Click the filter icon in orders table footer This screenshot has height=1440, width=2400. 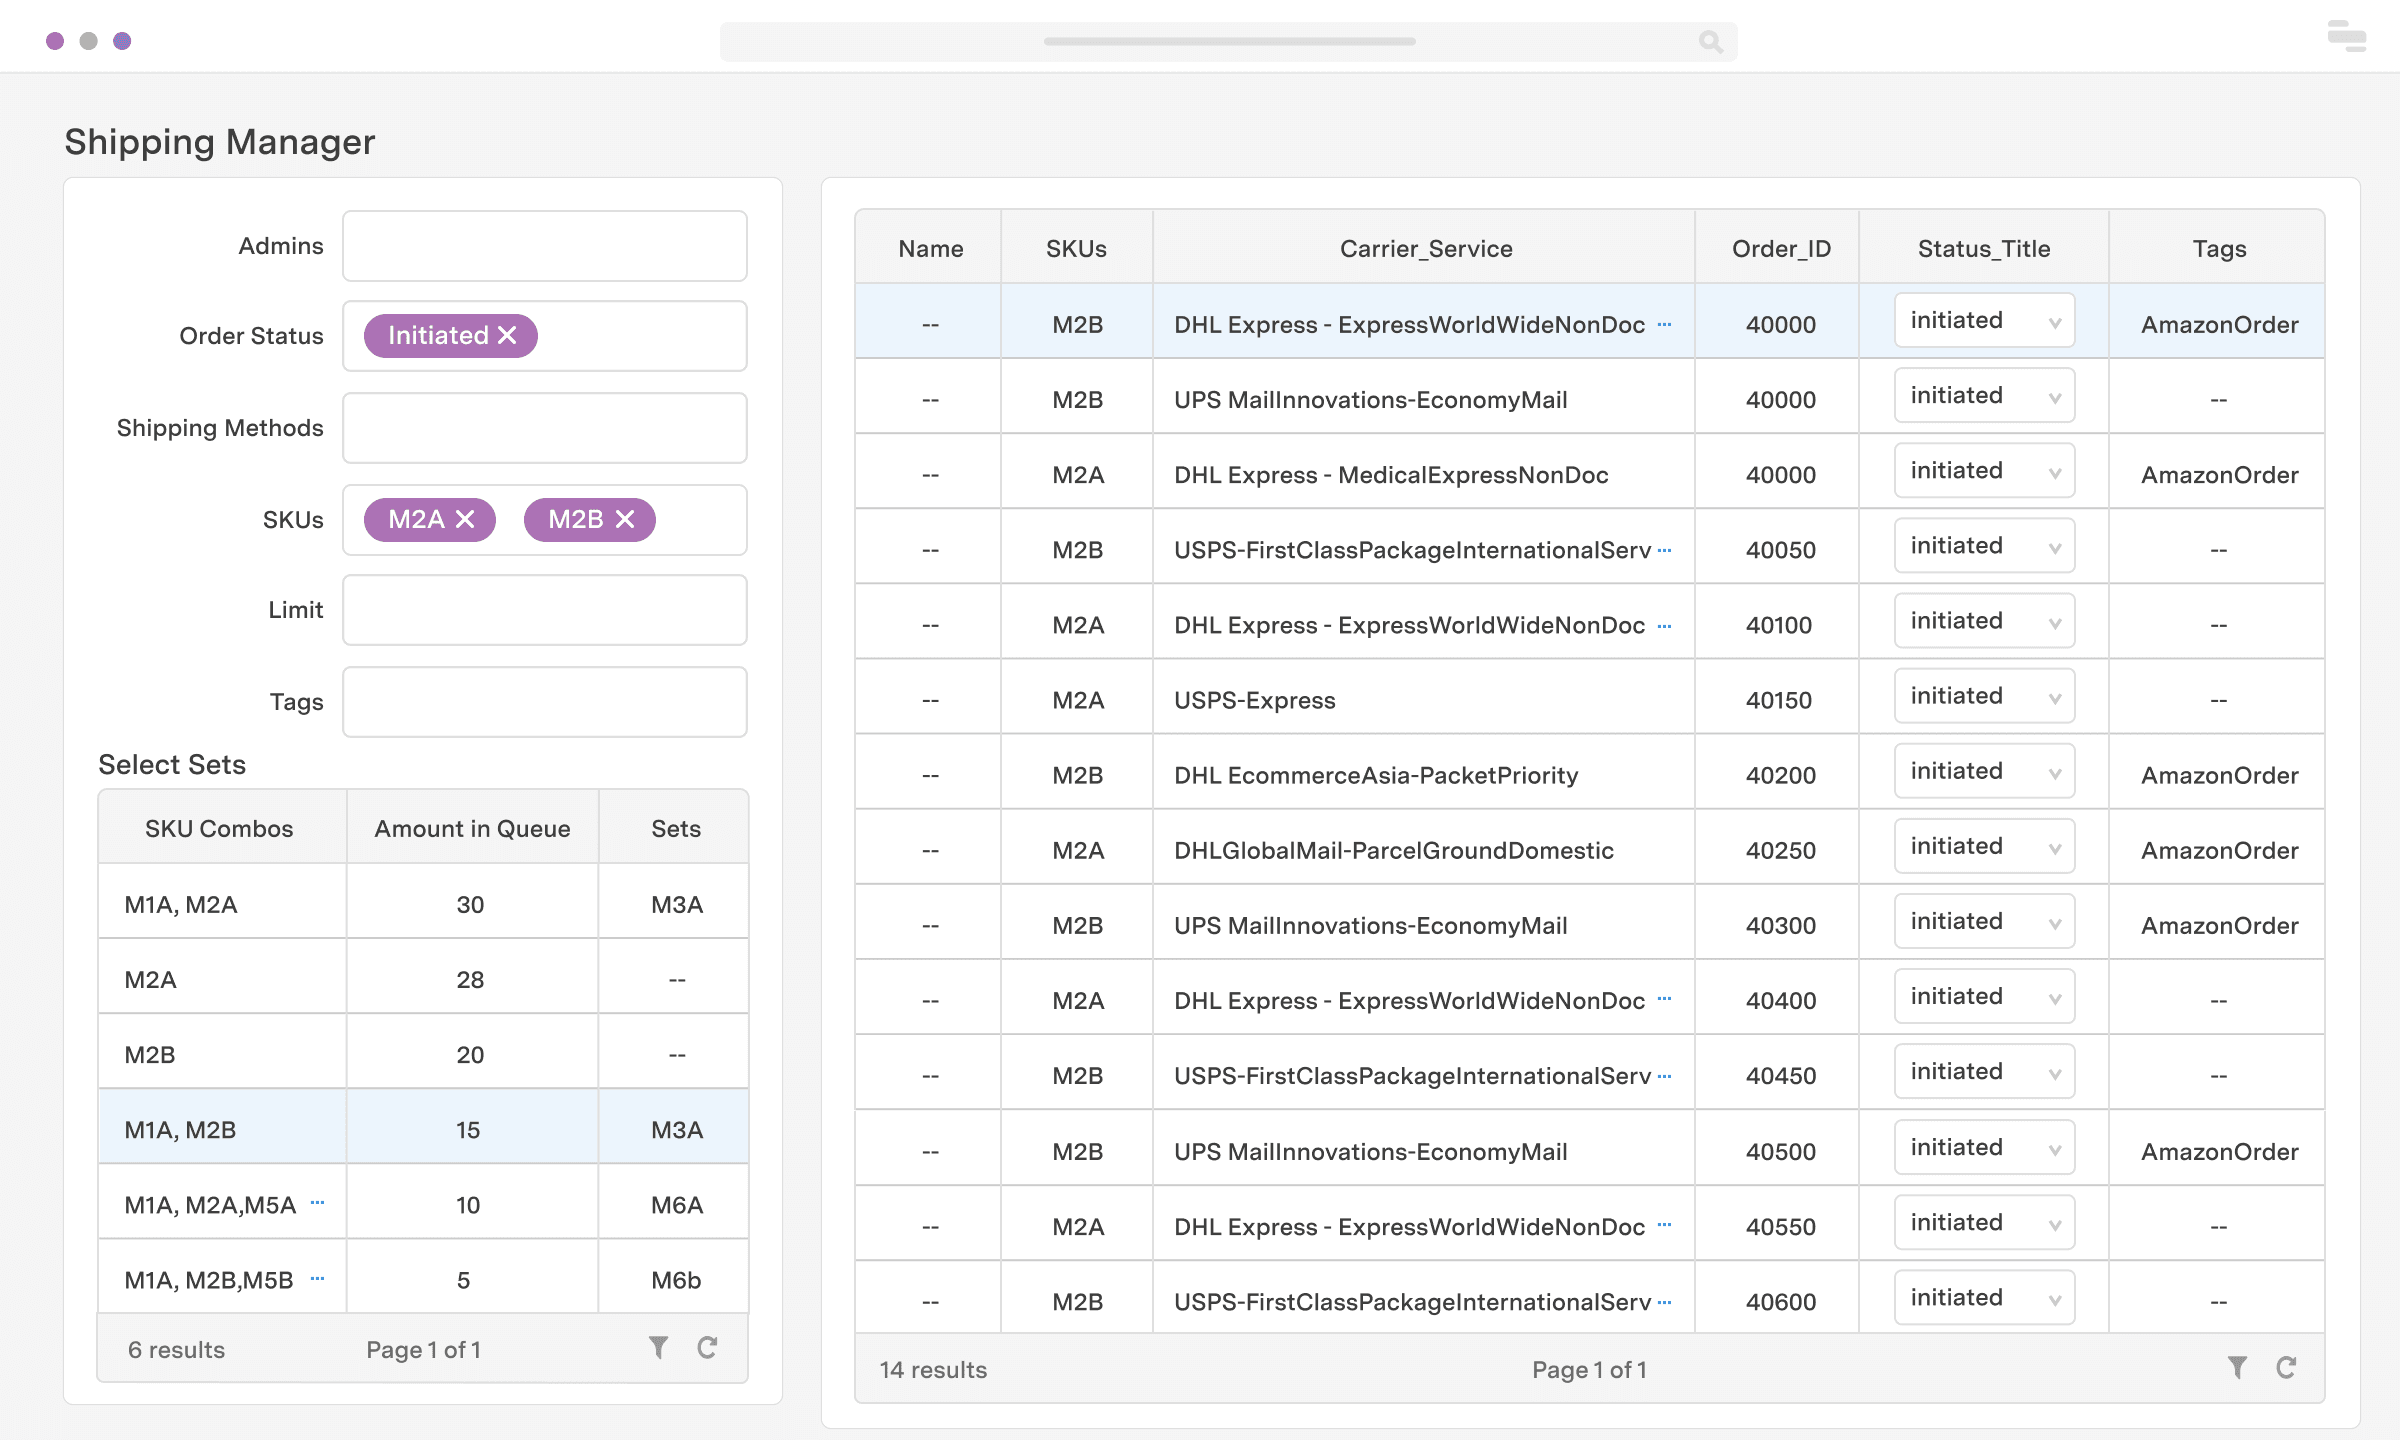pyautogui.click(x=2237, y=1368)
